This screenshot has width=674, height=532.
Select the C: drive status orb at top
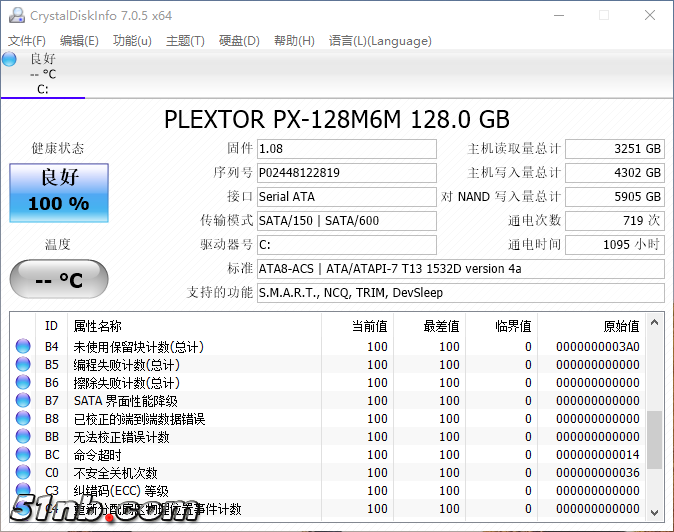pos(9,59)
